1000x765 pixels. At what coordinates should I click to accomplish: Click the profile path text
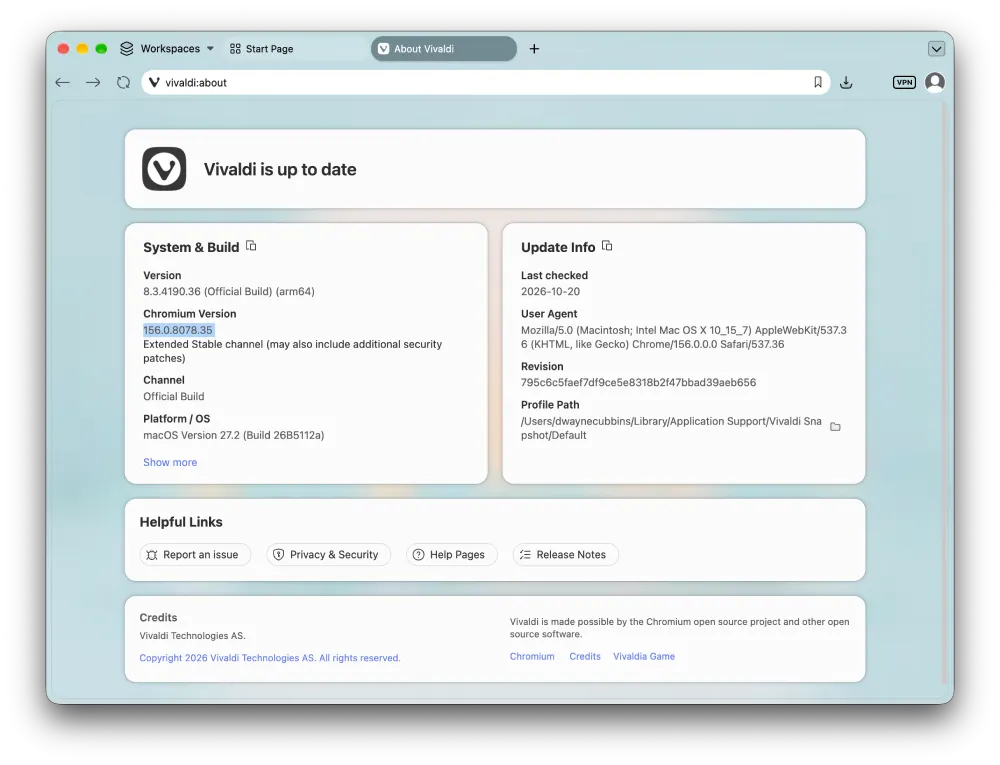[671, 428]
